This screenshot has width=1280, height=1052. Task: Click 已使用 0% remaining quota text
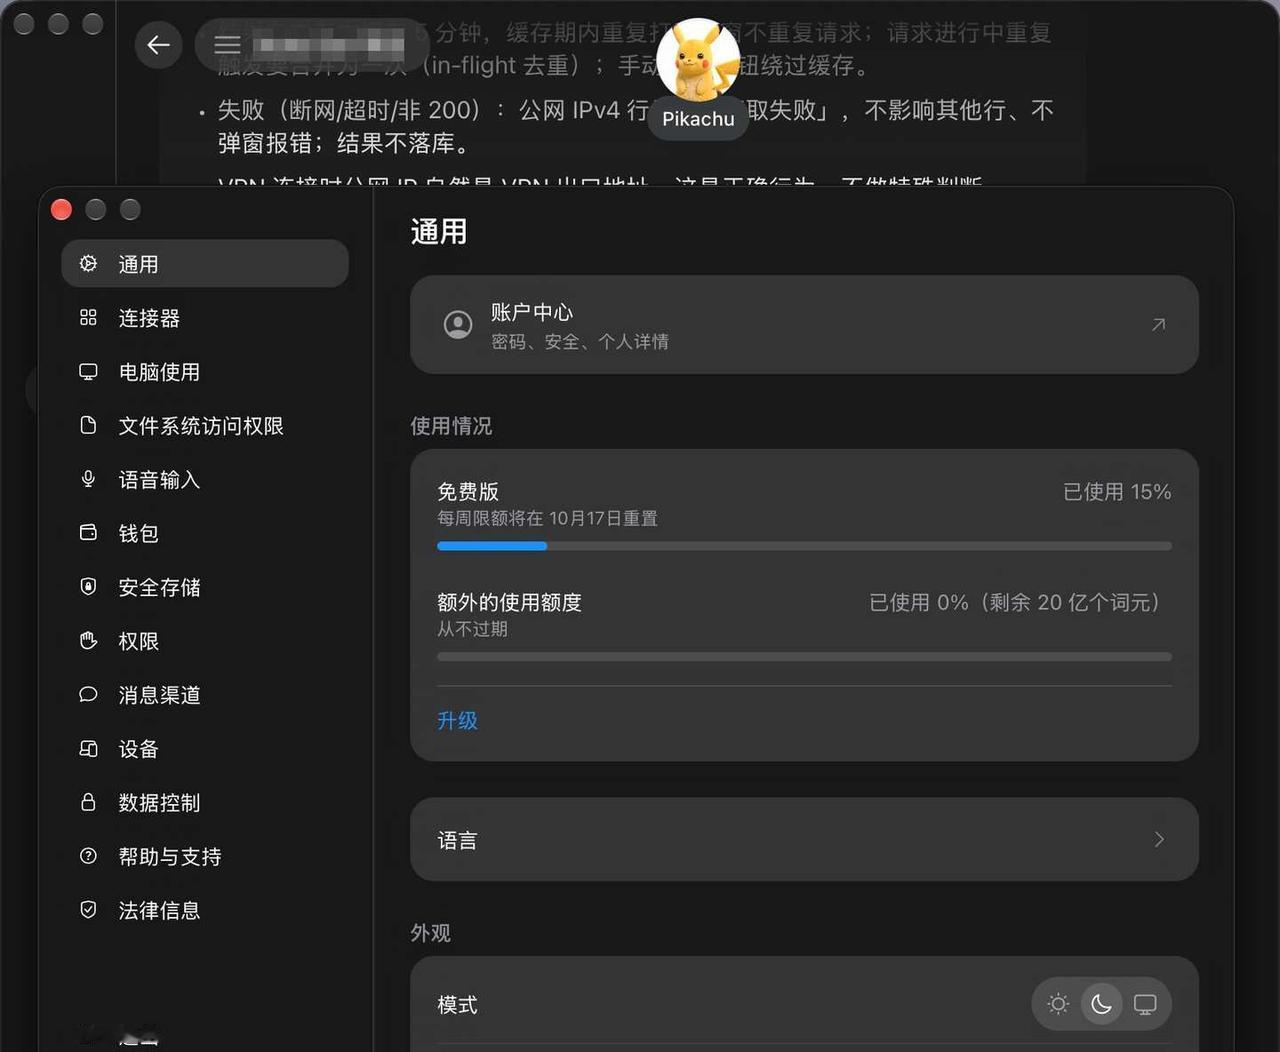1017,602
